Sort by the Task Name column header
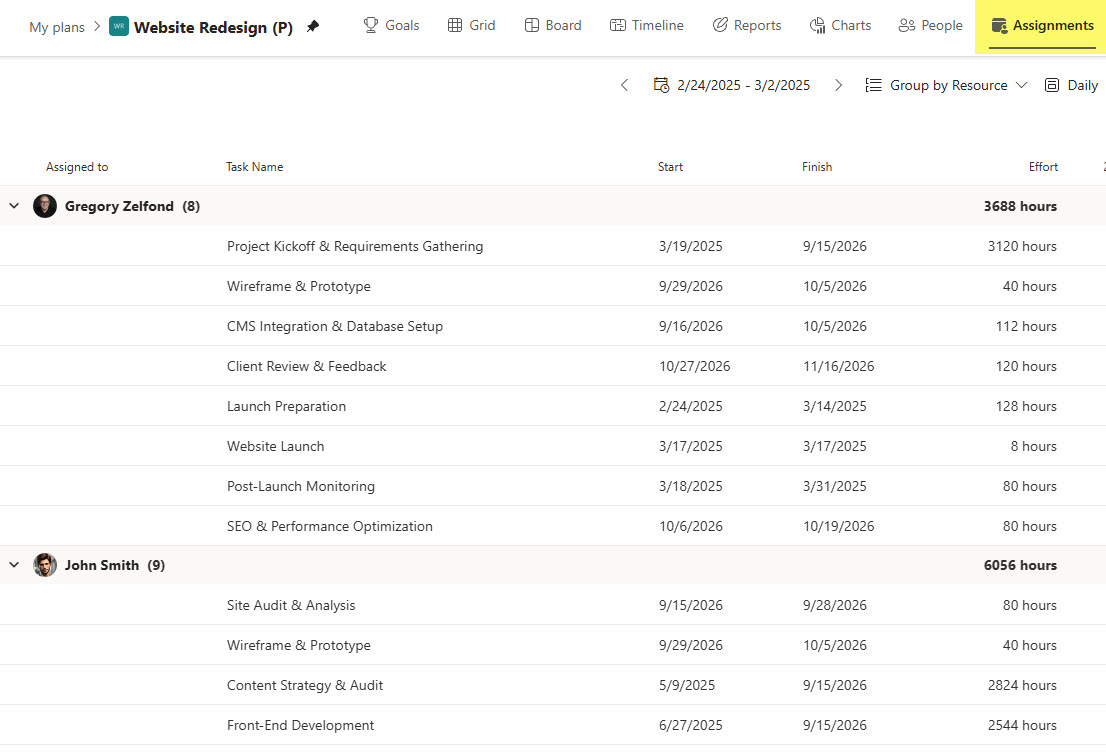The width and height of the screenshot is (1106, 755). 255,167
